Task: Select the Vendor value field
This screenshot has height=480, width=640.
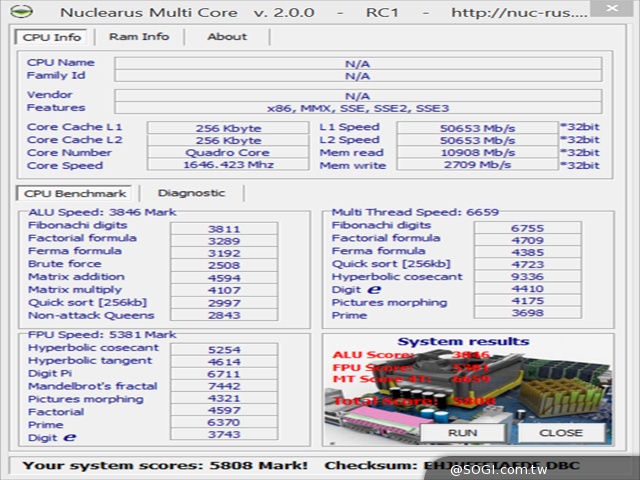Action: click(x=357, y=95)
